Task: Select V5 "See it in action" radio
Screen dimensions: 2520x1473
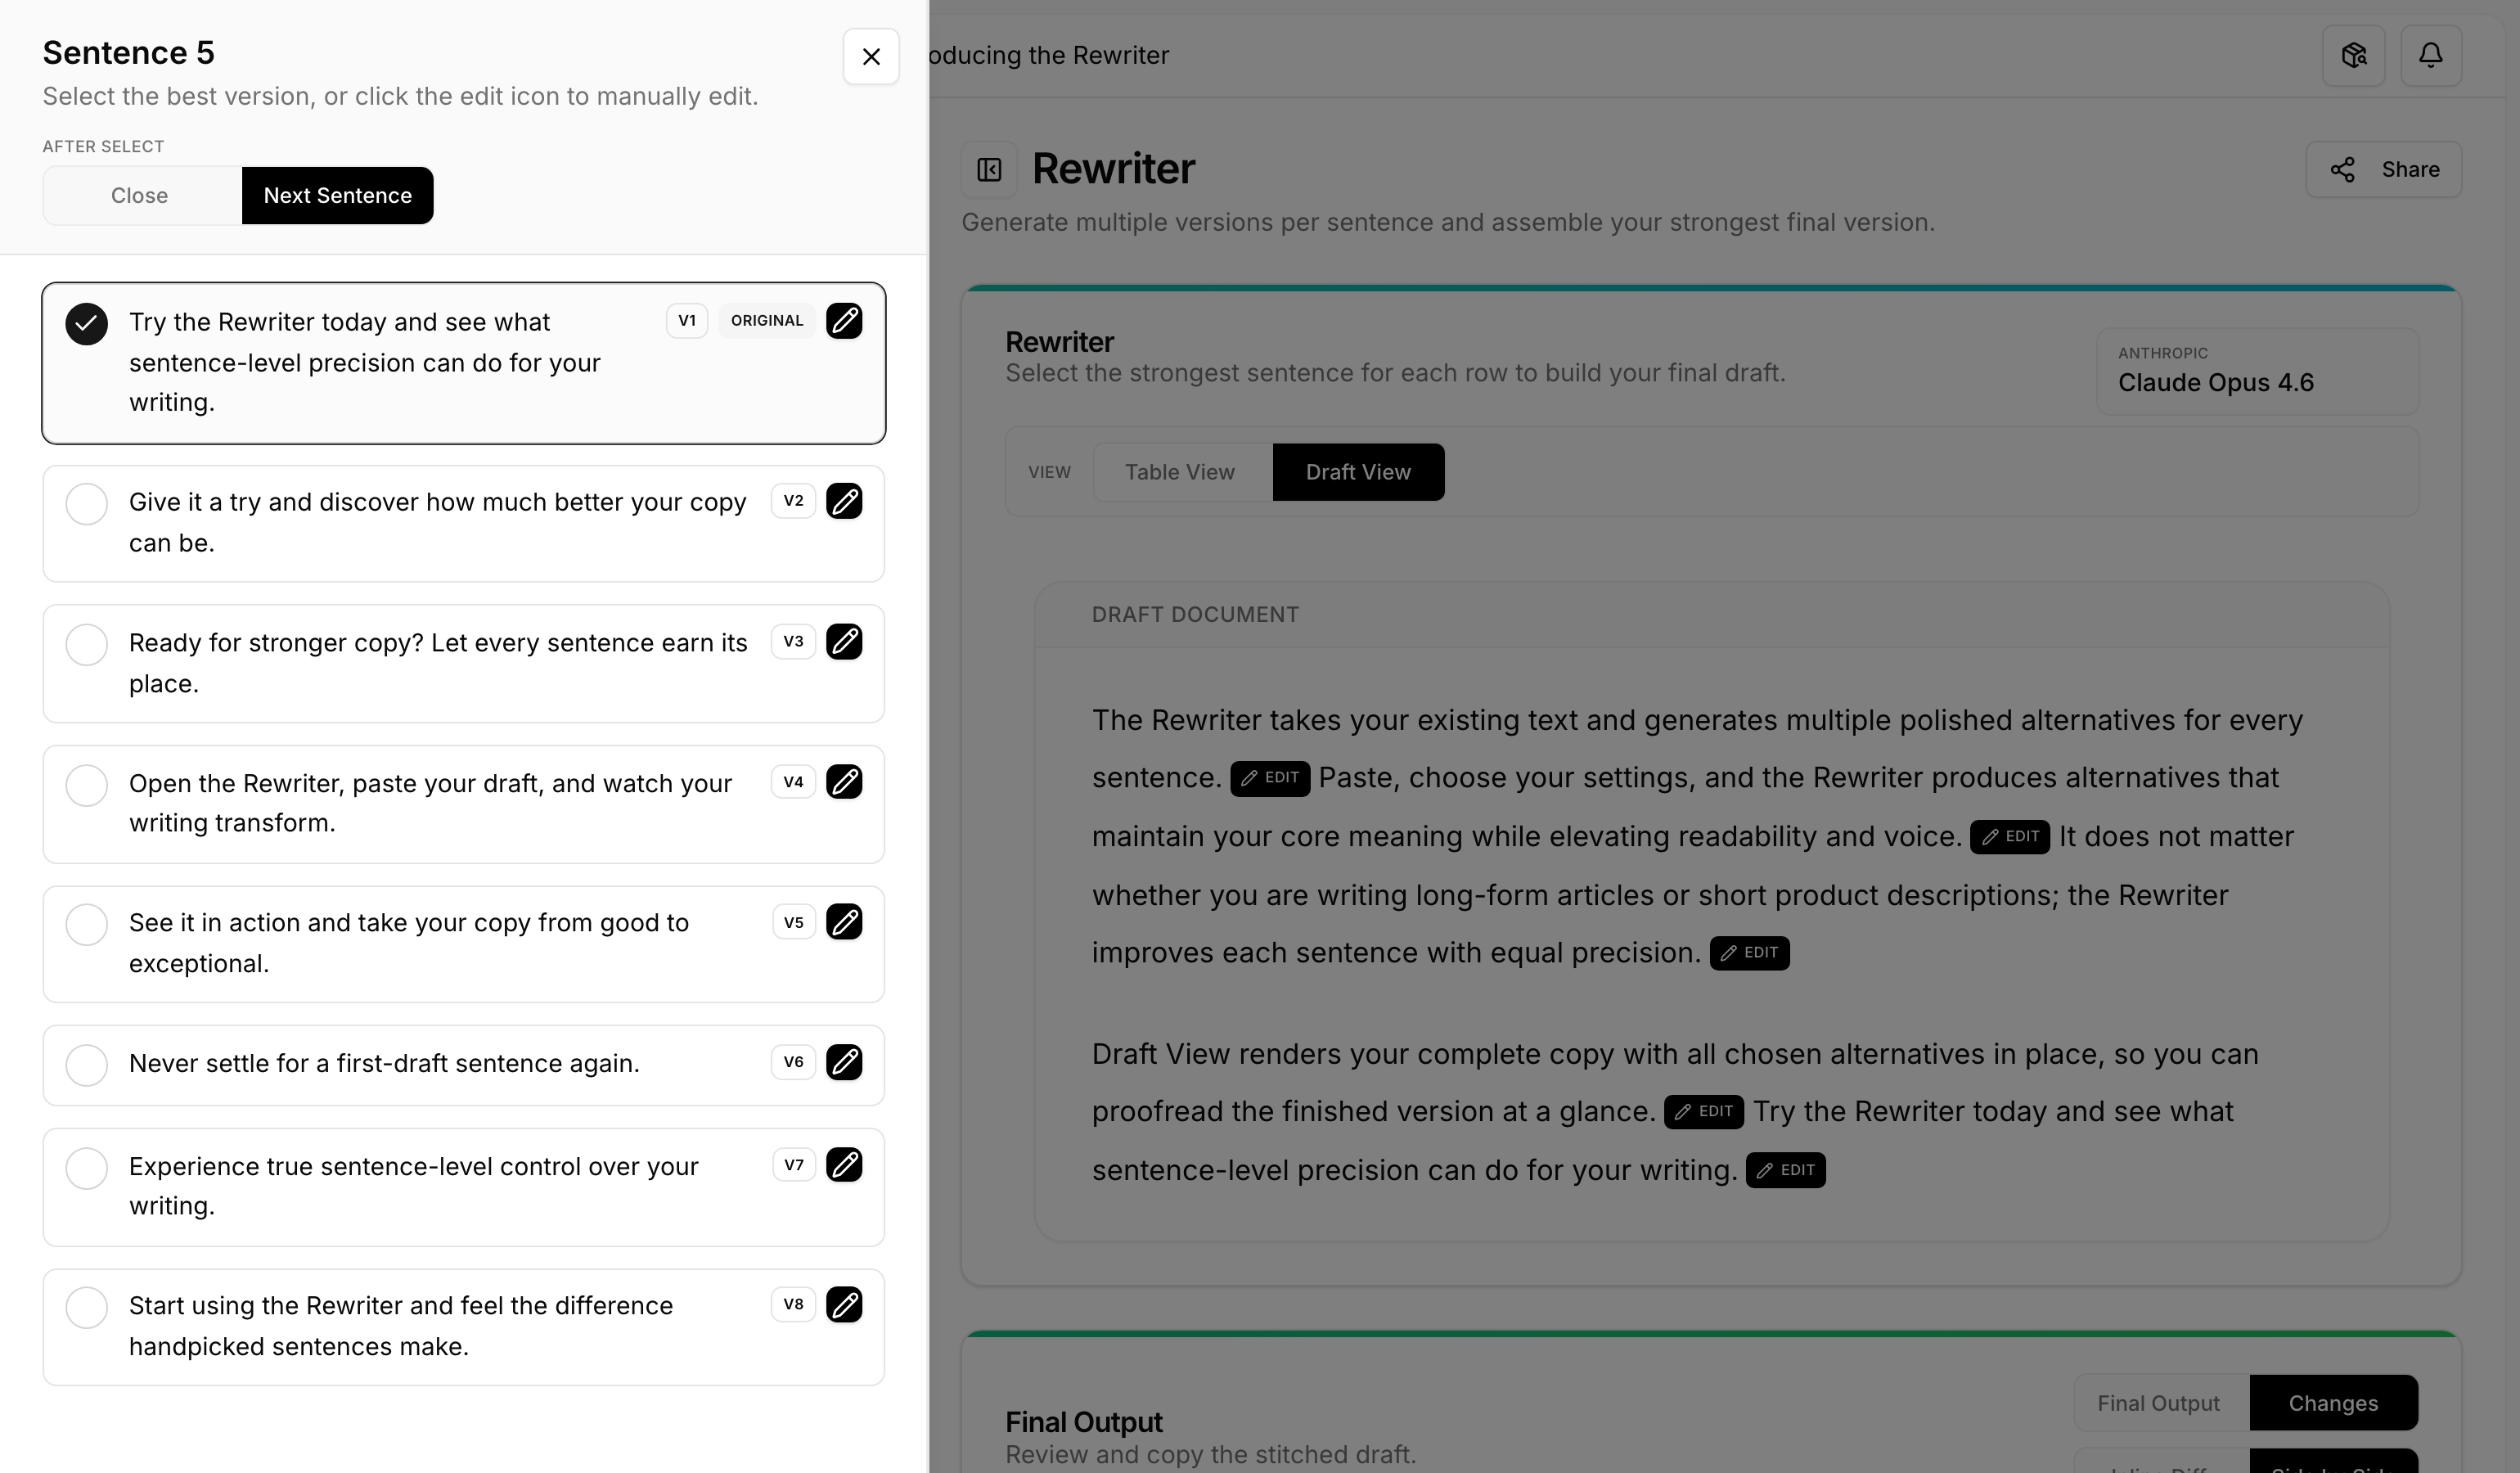Action: [87, 925]
